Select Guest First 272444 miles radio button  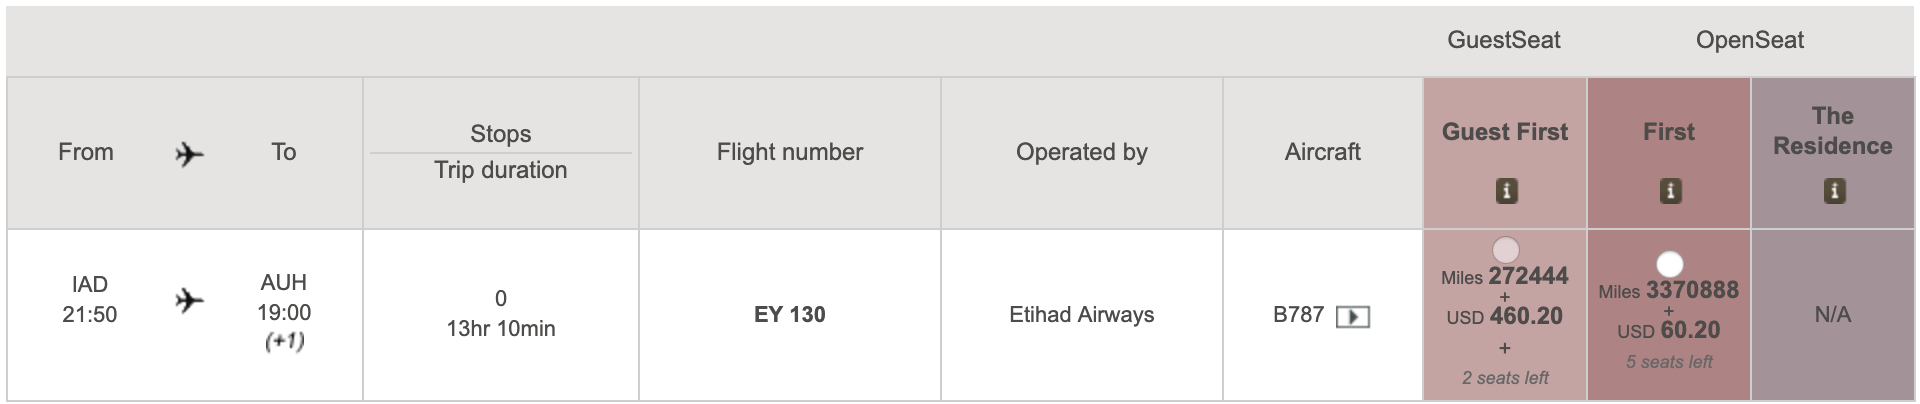[x=1505, y=249]
